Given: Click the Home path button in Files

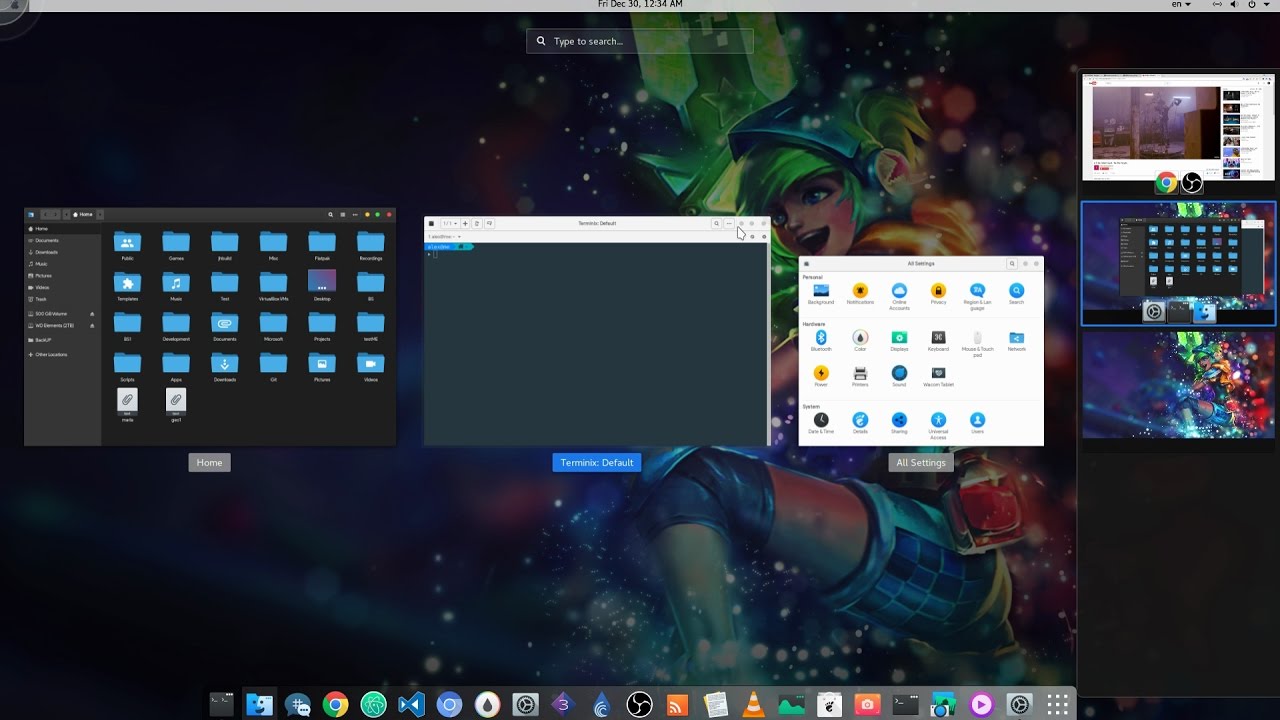Looking at the screenshot, I should pos(84,214).
